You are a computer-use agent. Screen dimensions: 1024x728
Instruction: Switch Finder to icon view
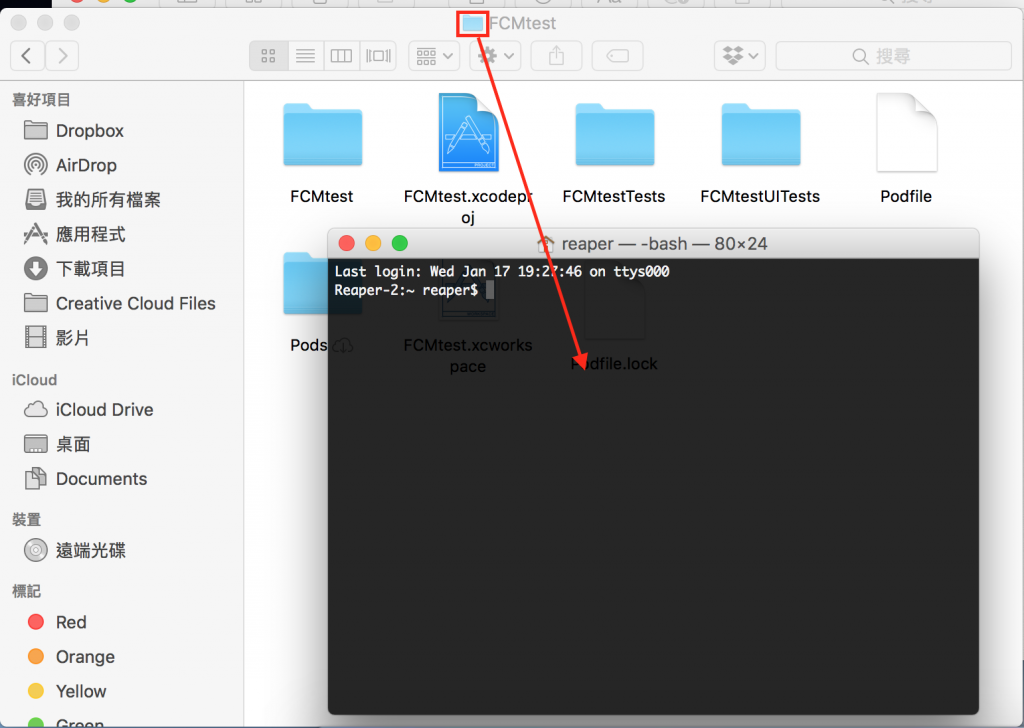point(268,56)
